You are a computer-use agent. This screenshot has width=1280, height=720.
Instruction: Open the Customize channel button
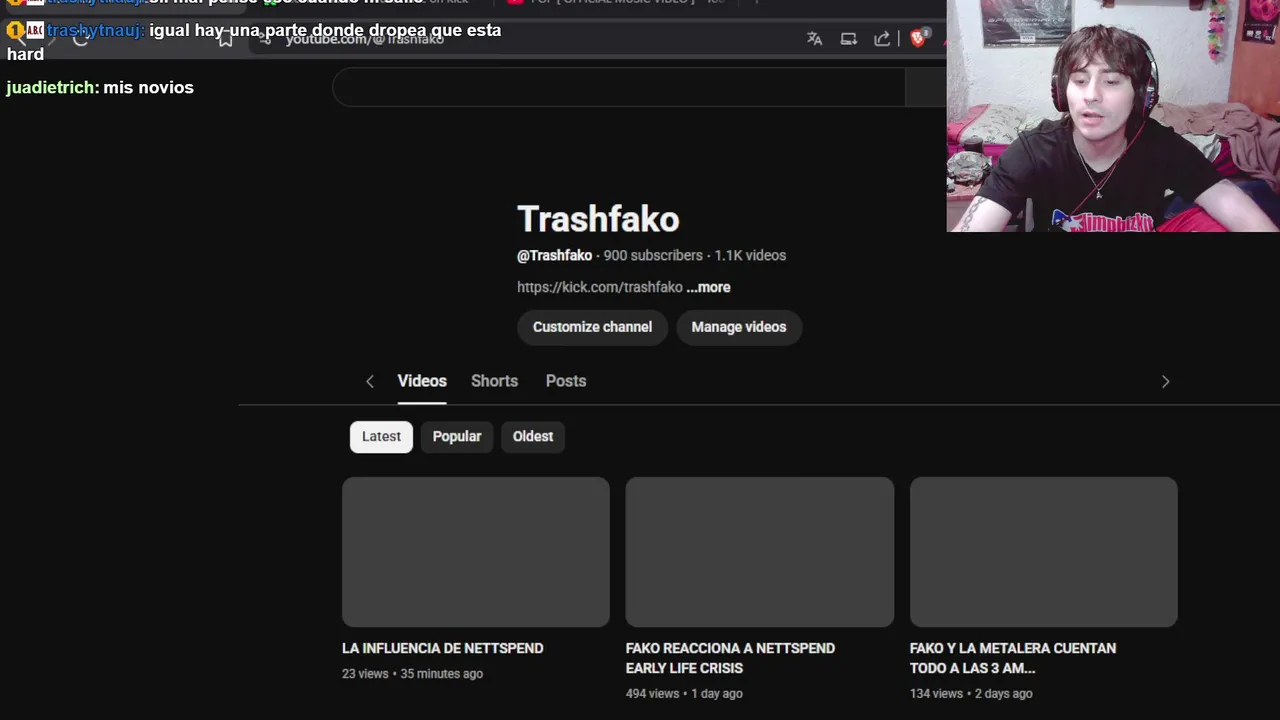592,327
